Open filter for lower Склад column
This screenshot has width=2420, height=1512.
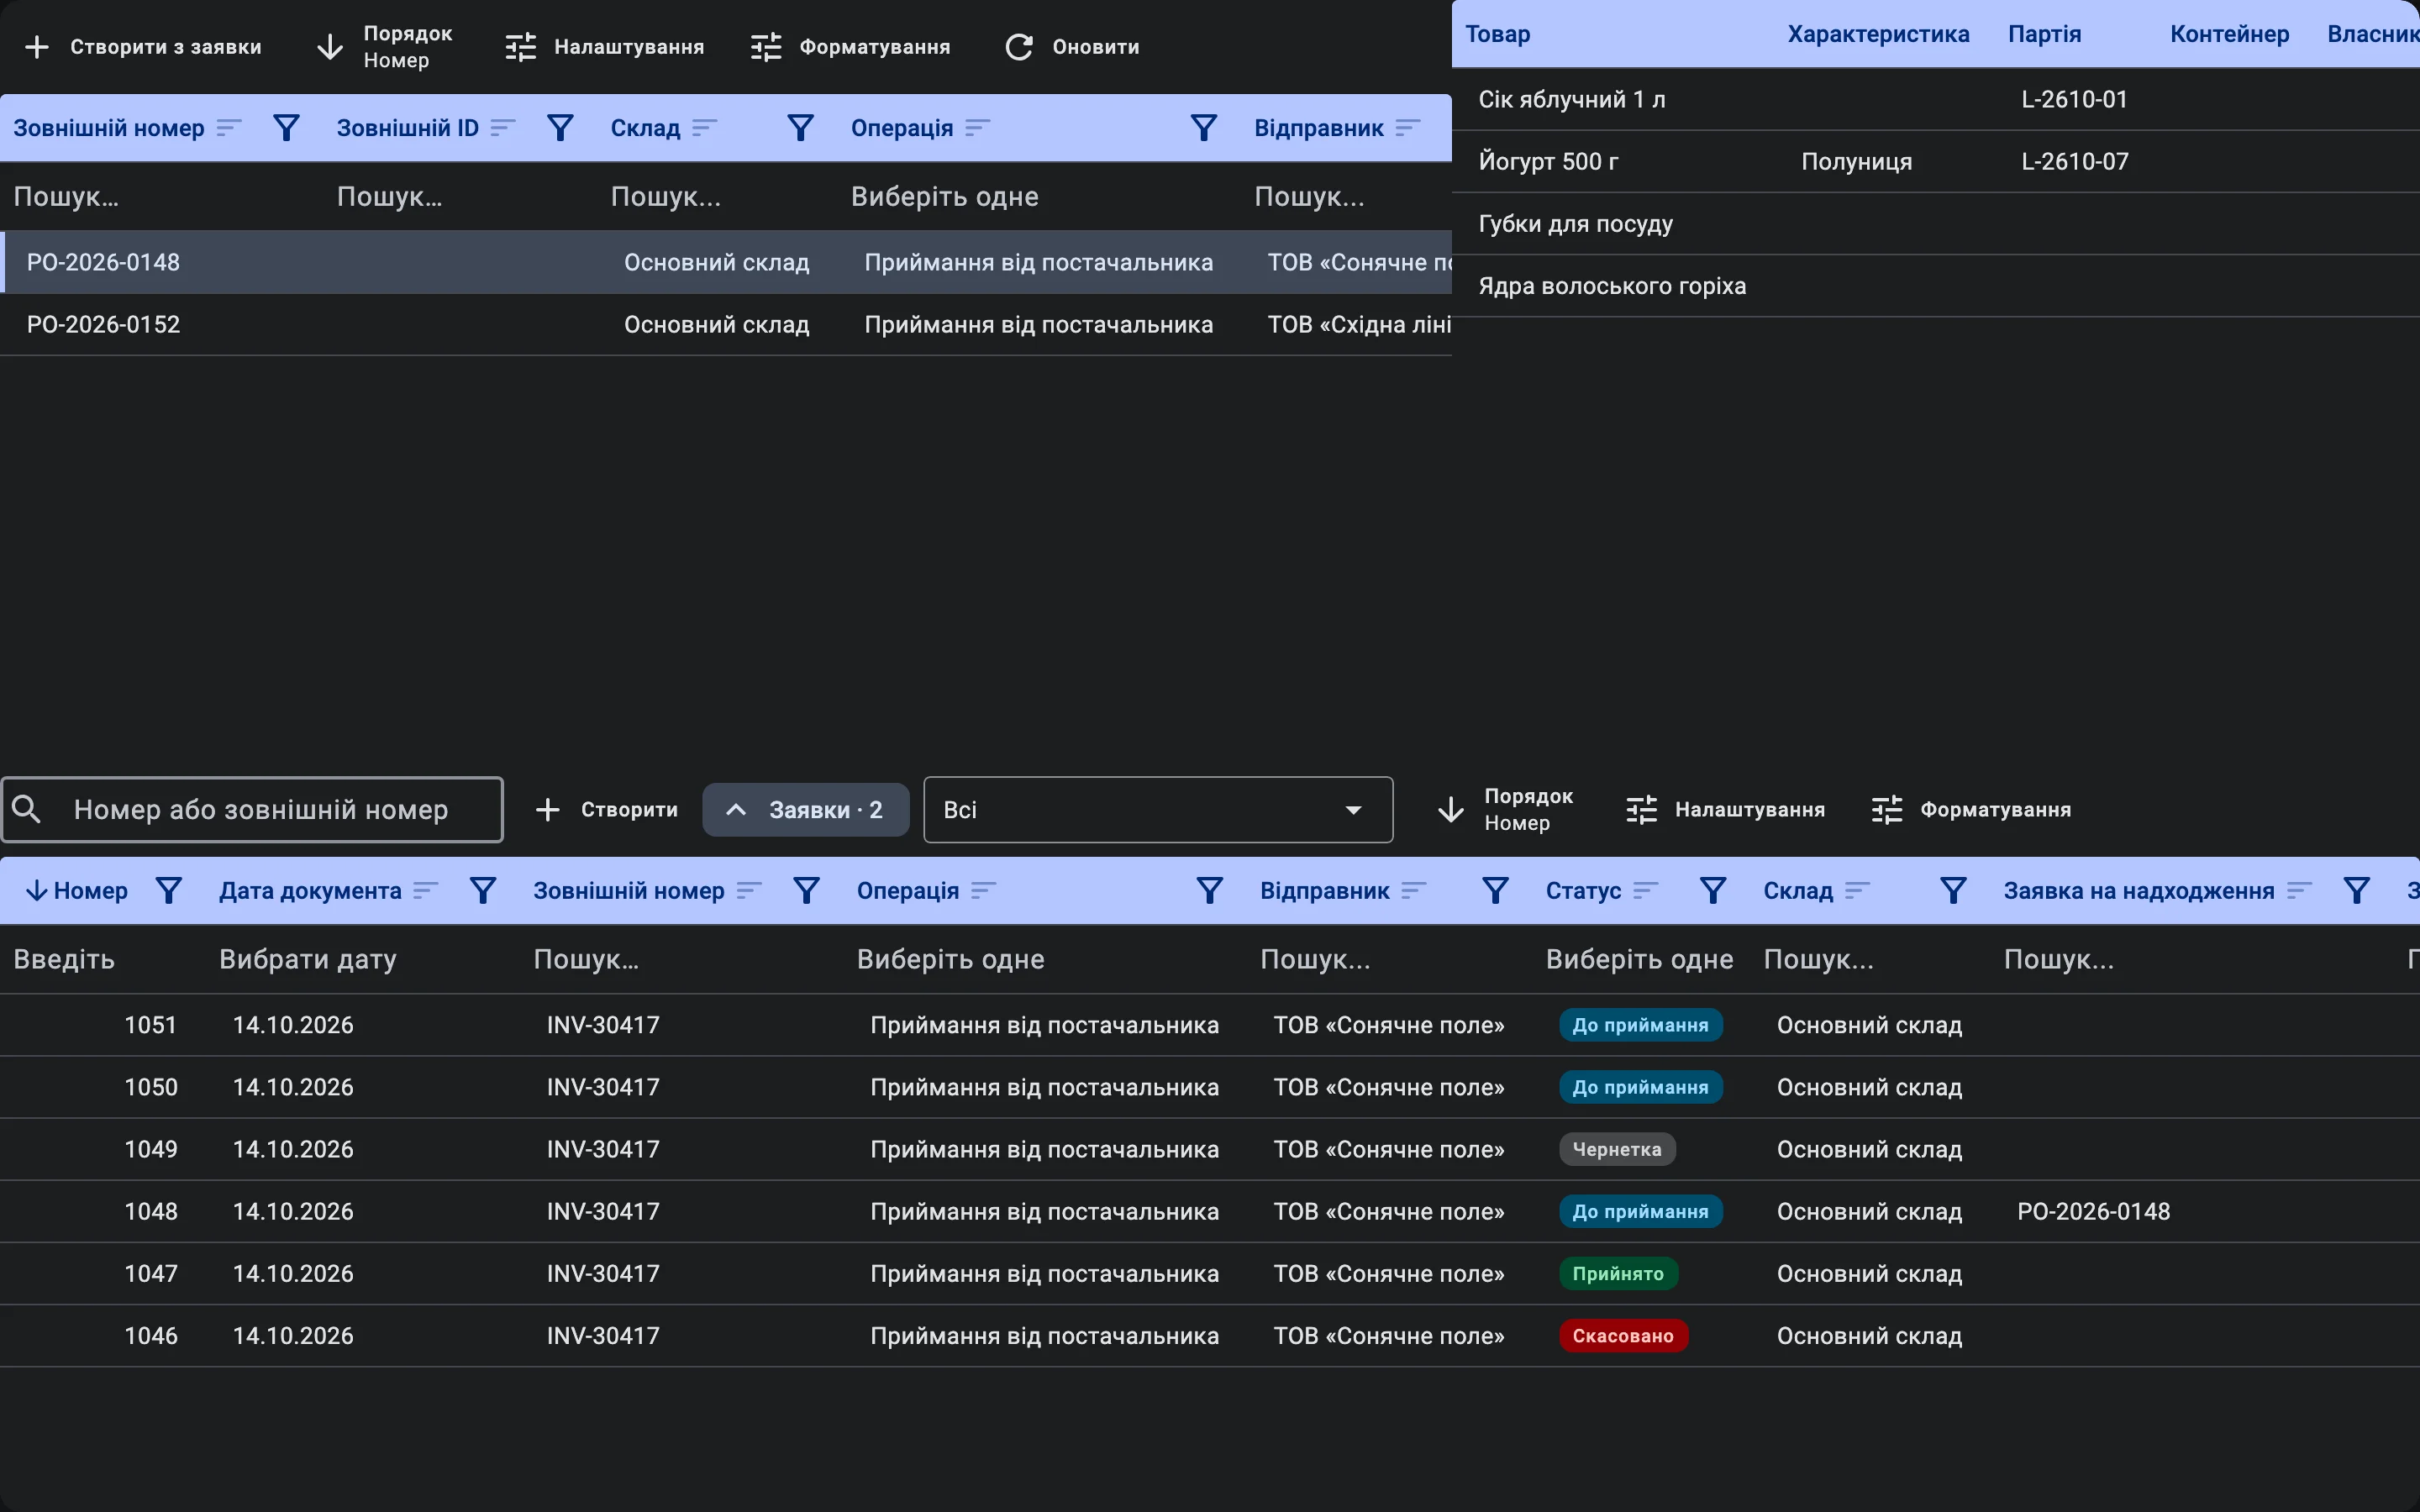click(1953, 890)
